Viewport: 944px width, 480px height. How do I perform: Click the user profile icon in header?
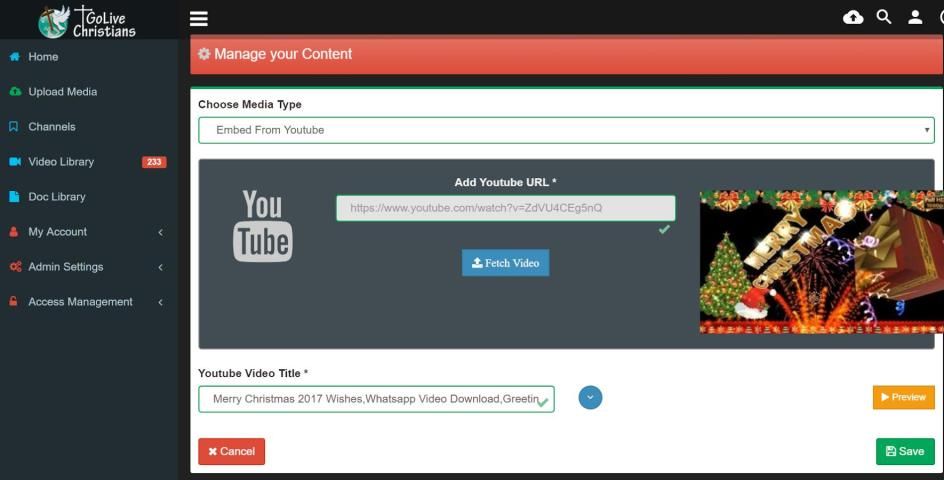pyautogui.click(x=915, y=17)
